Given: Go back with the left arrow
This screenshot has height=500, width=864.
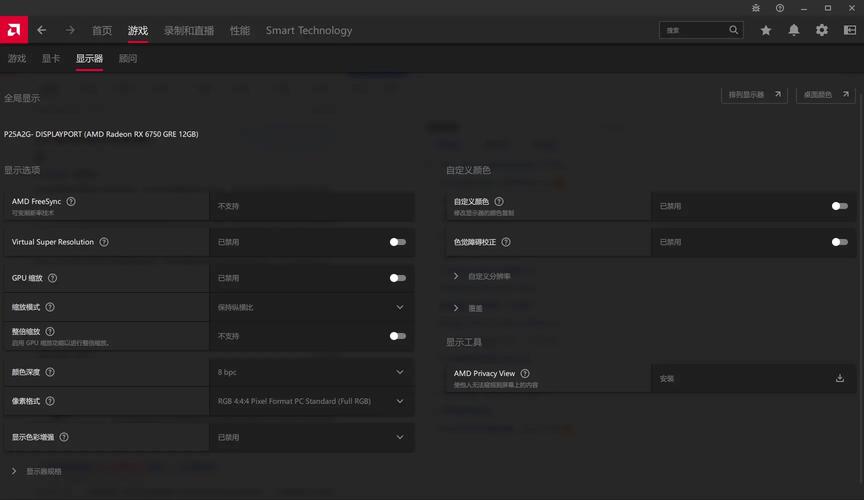Looking at the screenshot, I should tap(42, 30).
